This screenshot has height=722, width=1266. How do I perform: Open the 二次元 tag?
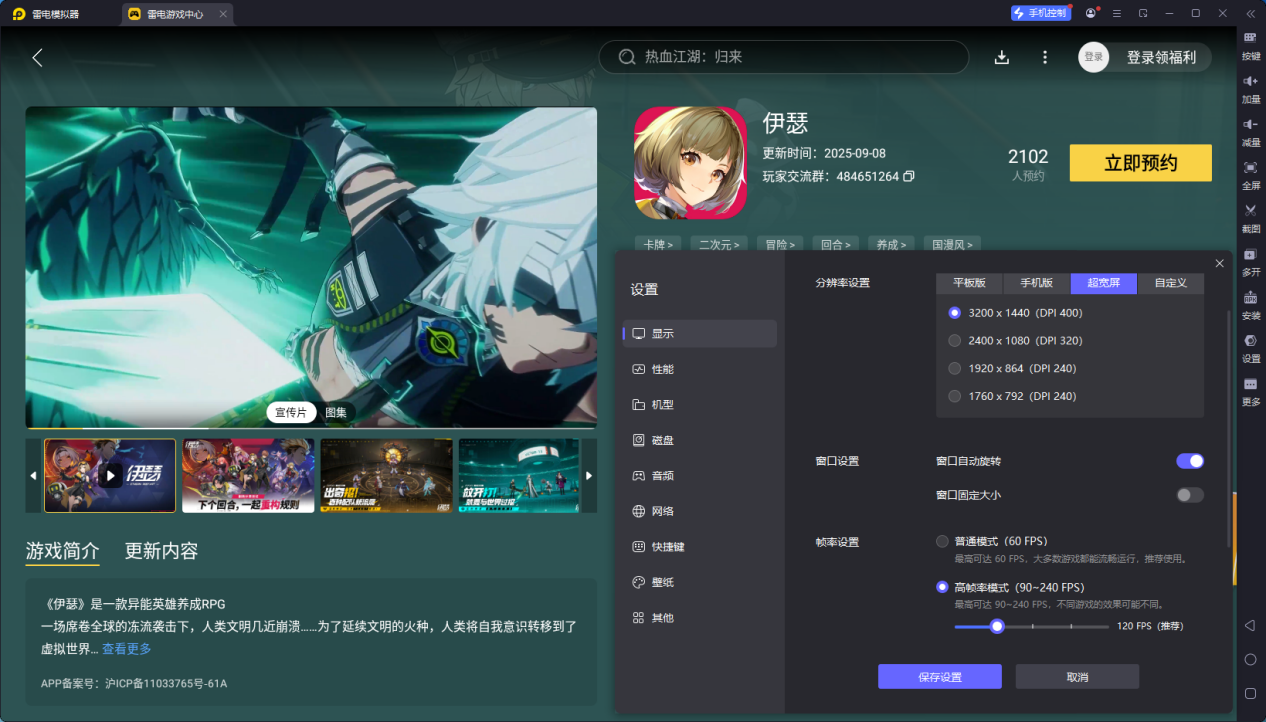pyautogui.click(x=719, y=244)
